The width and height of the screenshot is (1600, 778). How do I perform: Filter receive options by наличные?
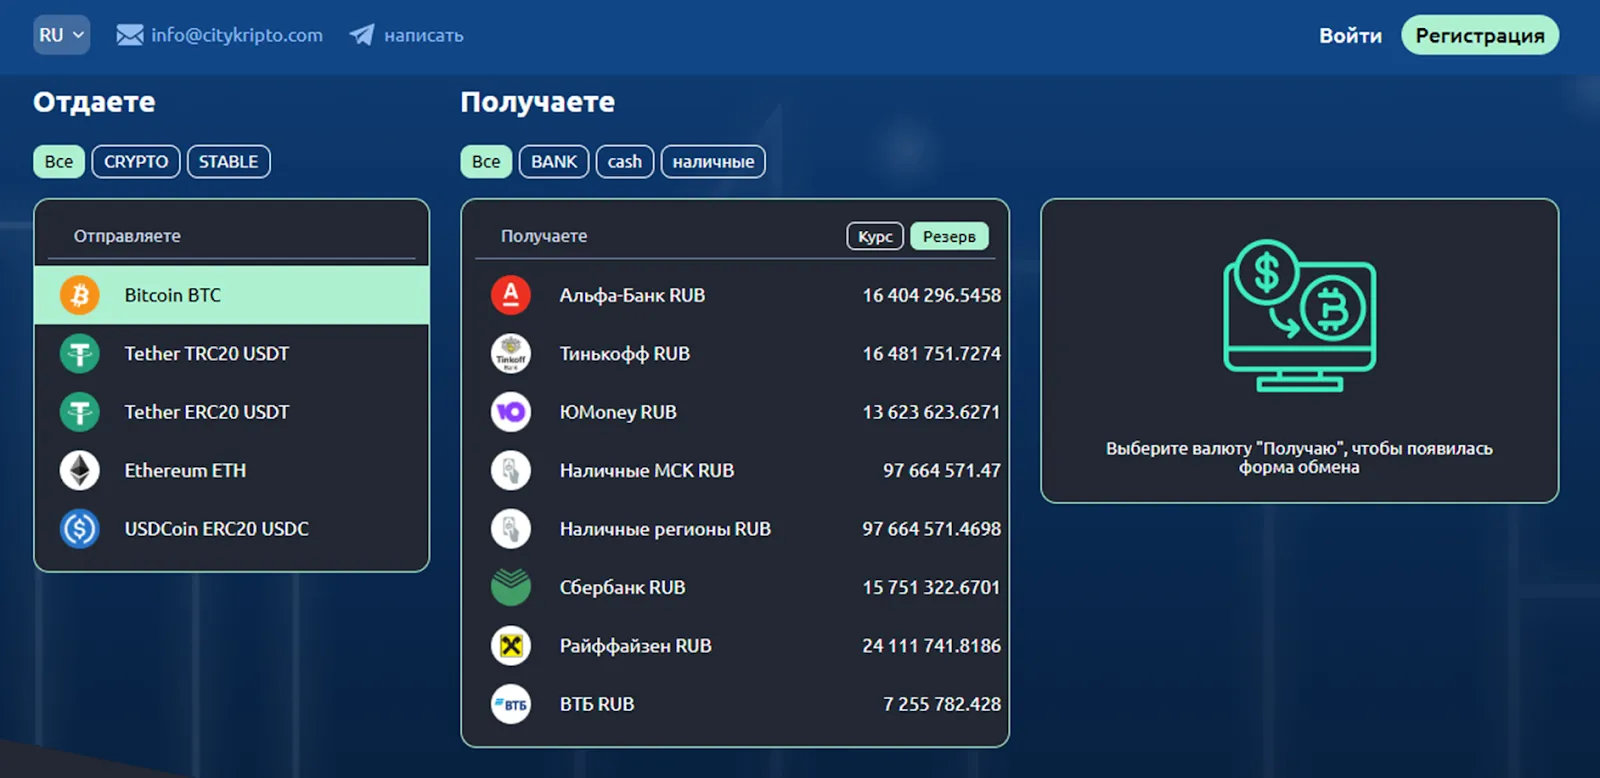point(713,162)
